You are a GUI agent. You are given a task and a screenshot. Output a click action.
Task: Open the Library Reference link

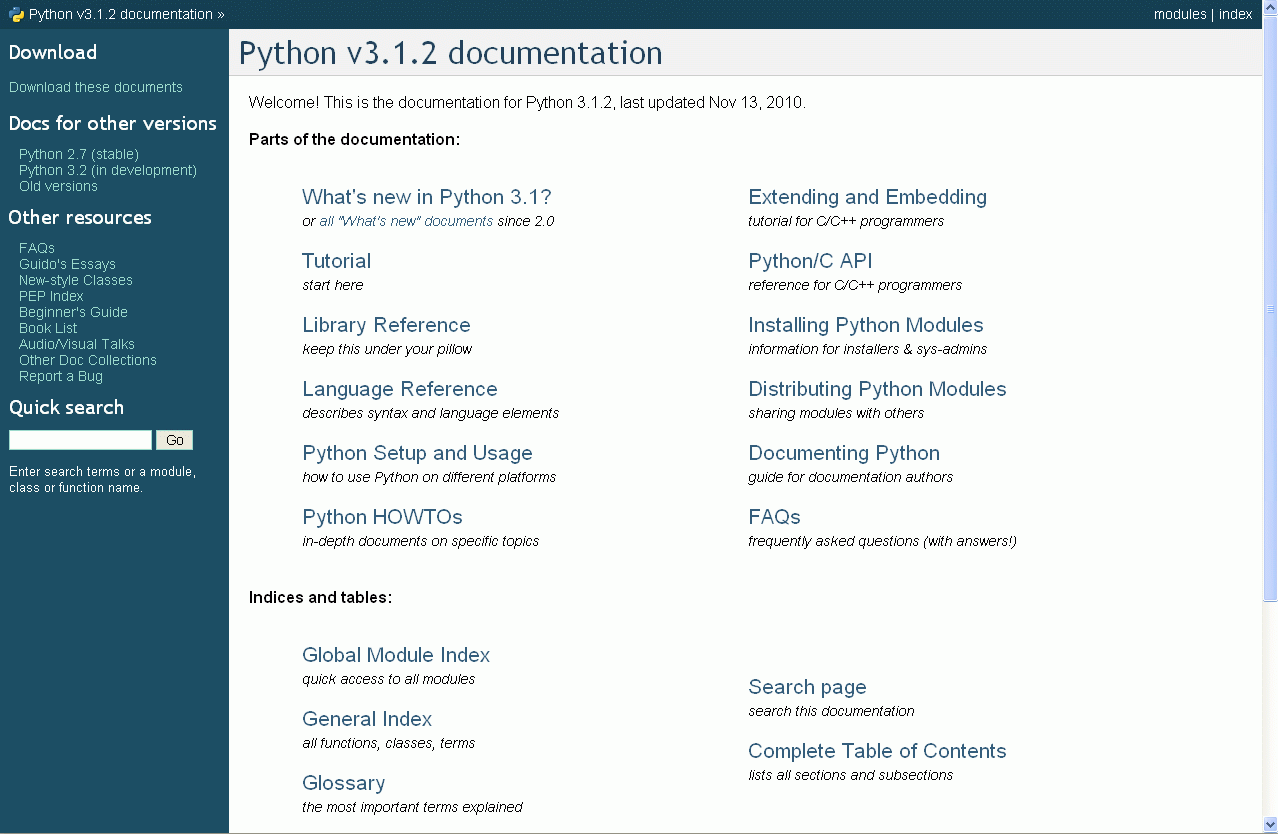point(386,325)
